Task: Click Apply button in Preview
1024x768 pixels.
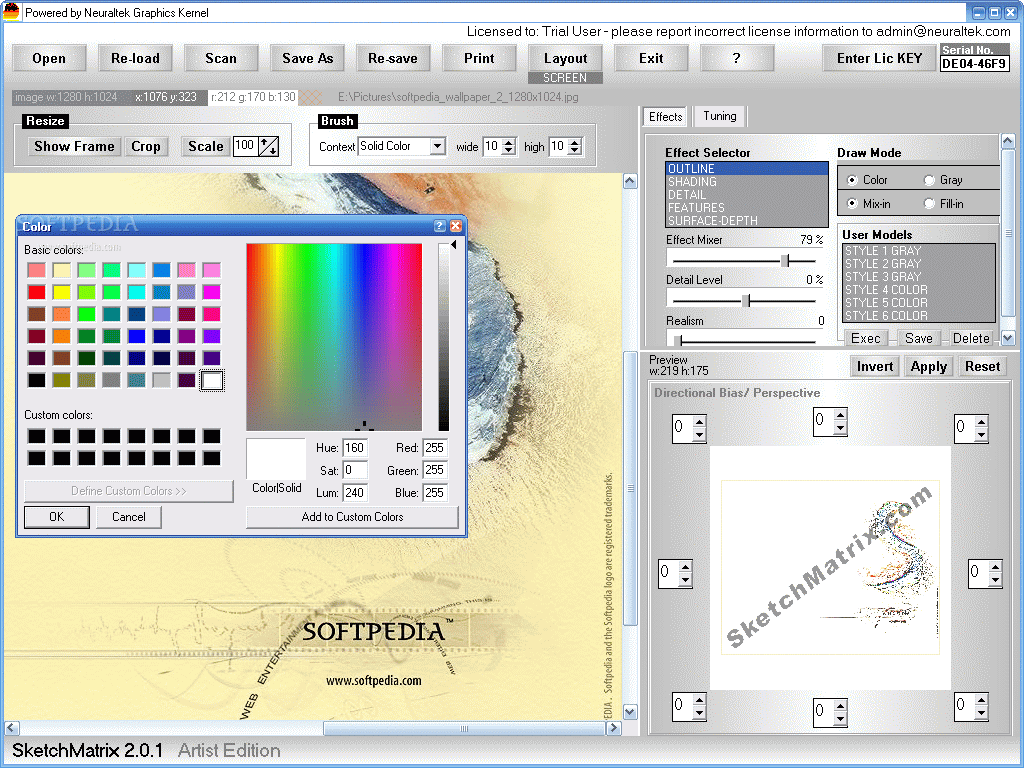Action: (929, 367)
